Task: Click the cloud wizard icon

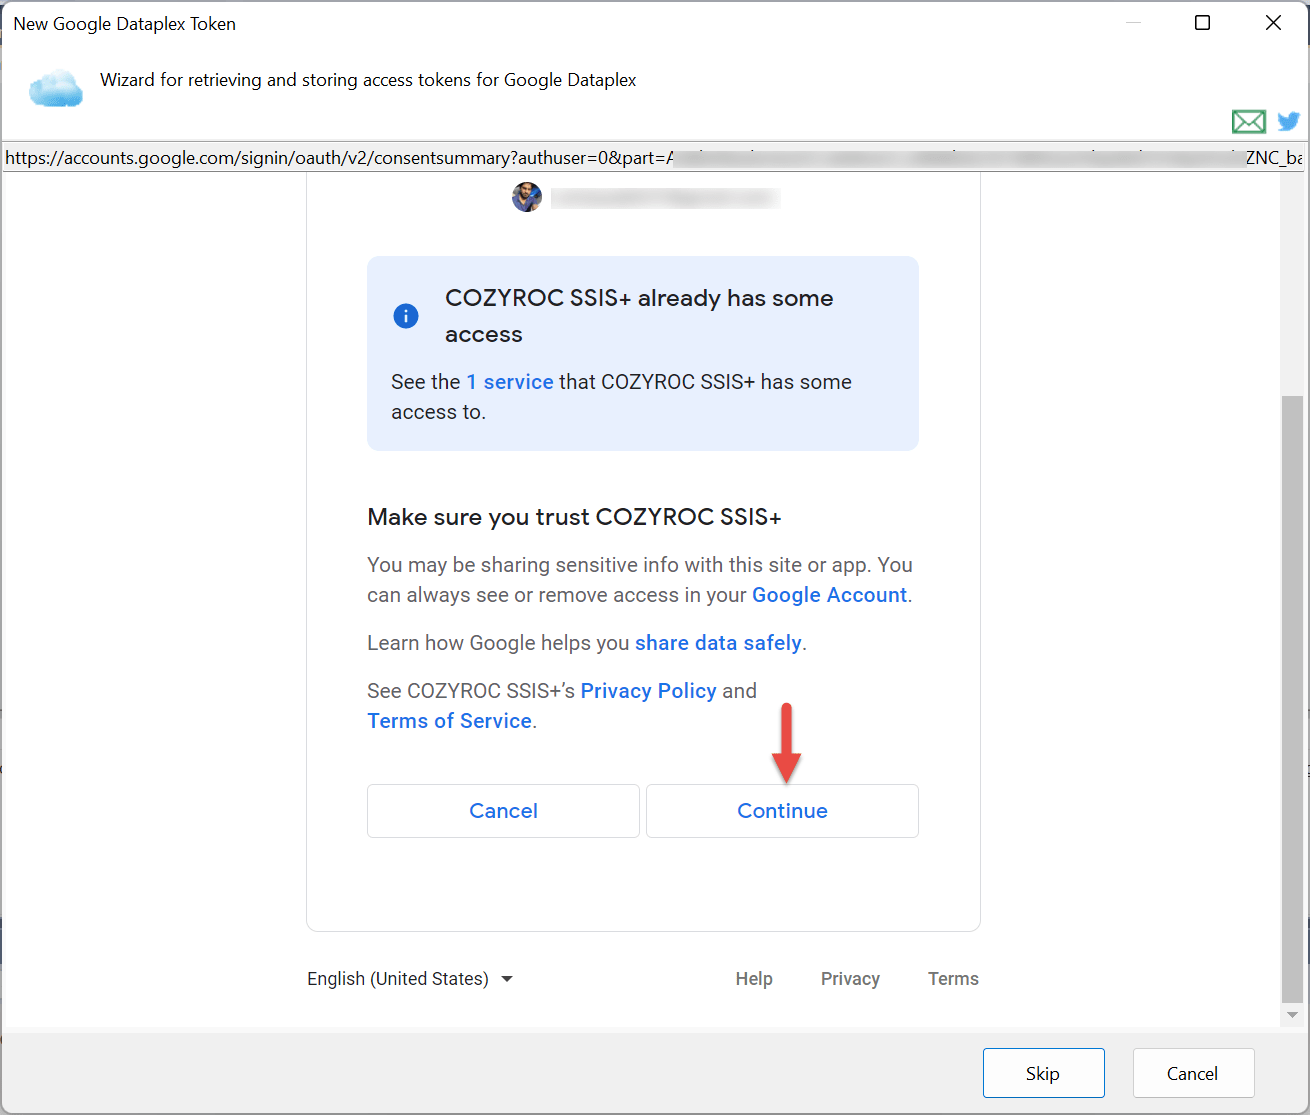Action: click(x=56, y=88)
